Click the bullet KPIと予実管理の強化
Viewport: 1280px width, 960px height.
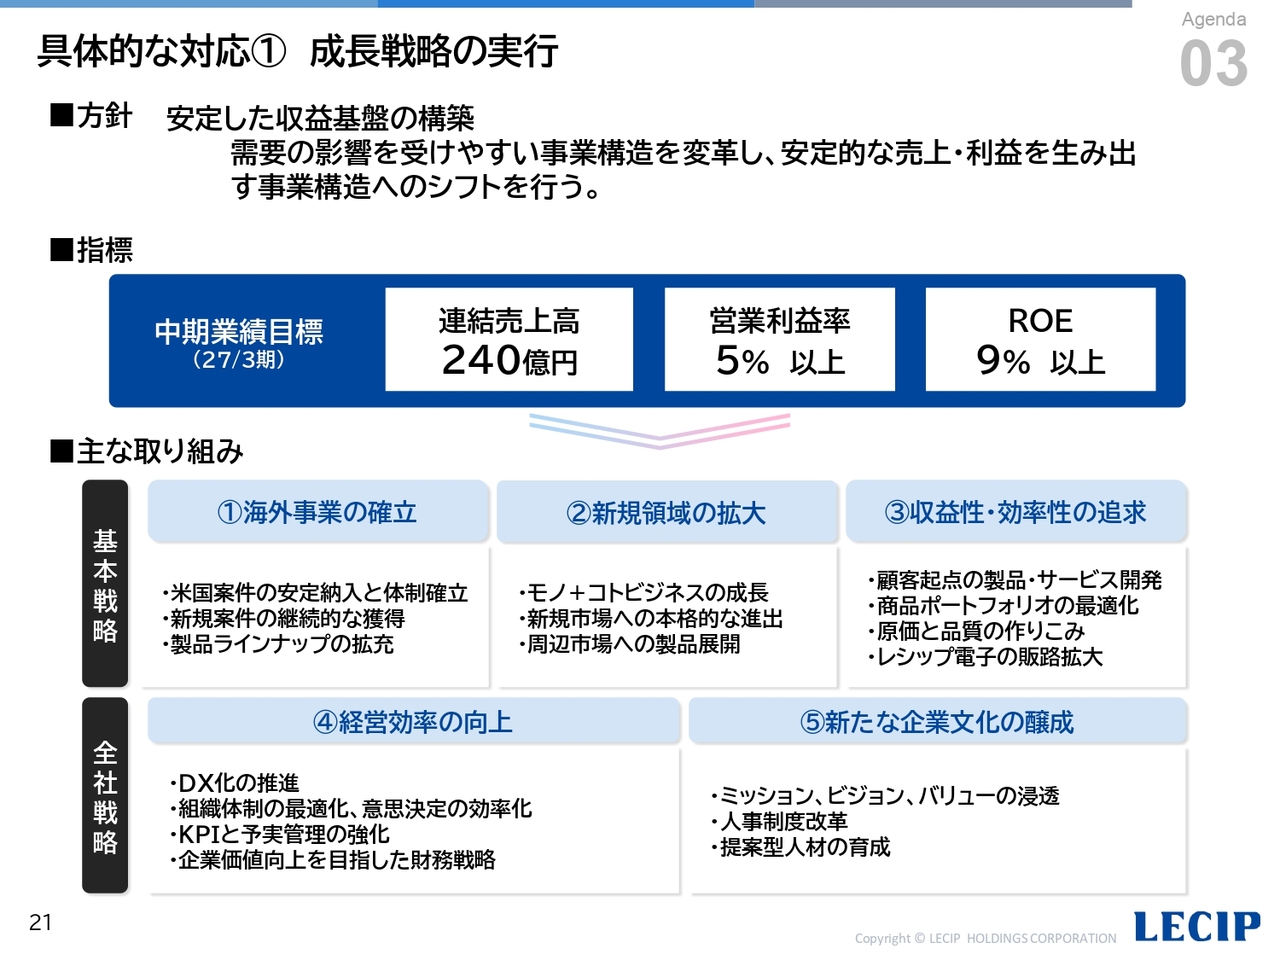point(280,834)
